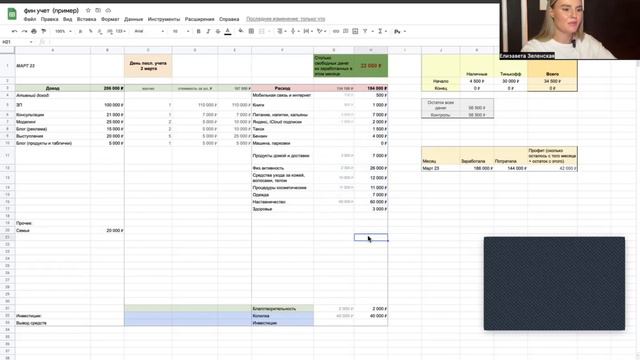Viewport: 640px width, 360px height.
Task: Click the name box showing H21
Action: tap(16, 42)
